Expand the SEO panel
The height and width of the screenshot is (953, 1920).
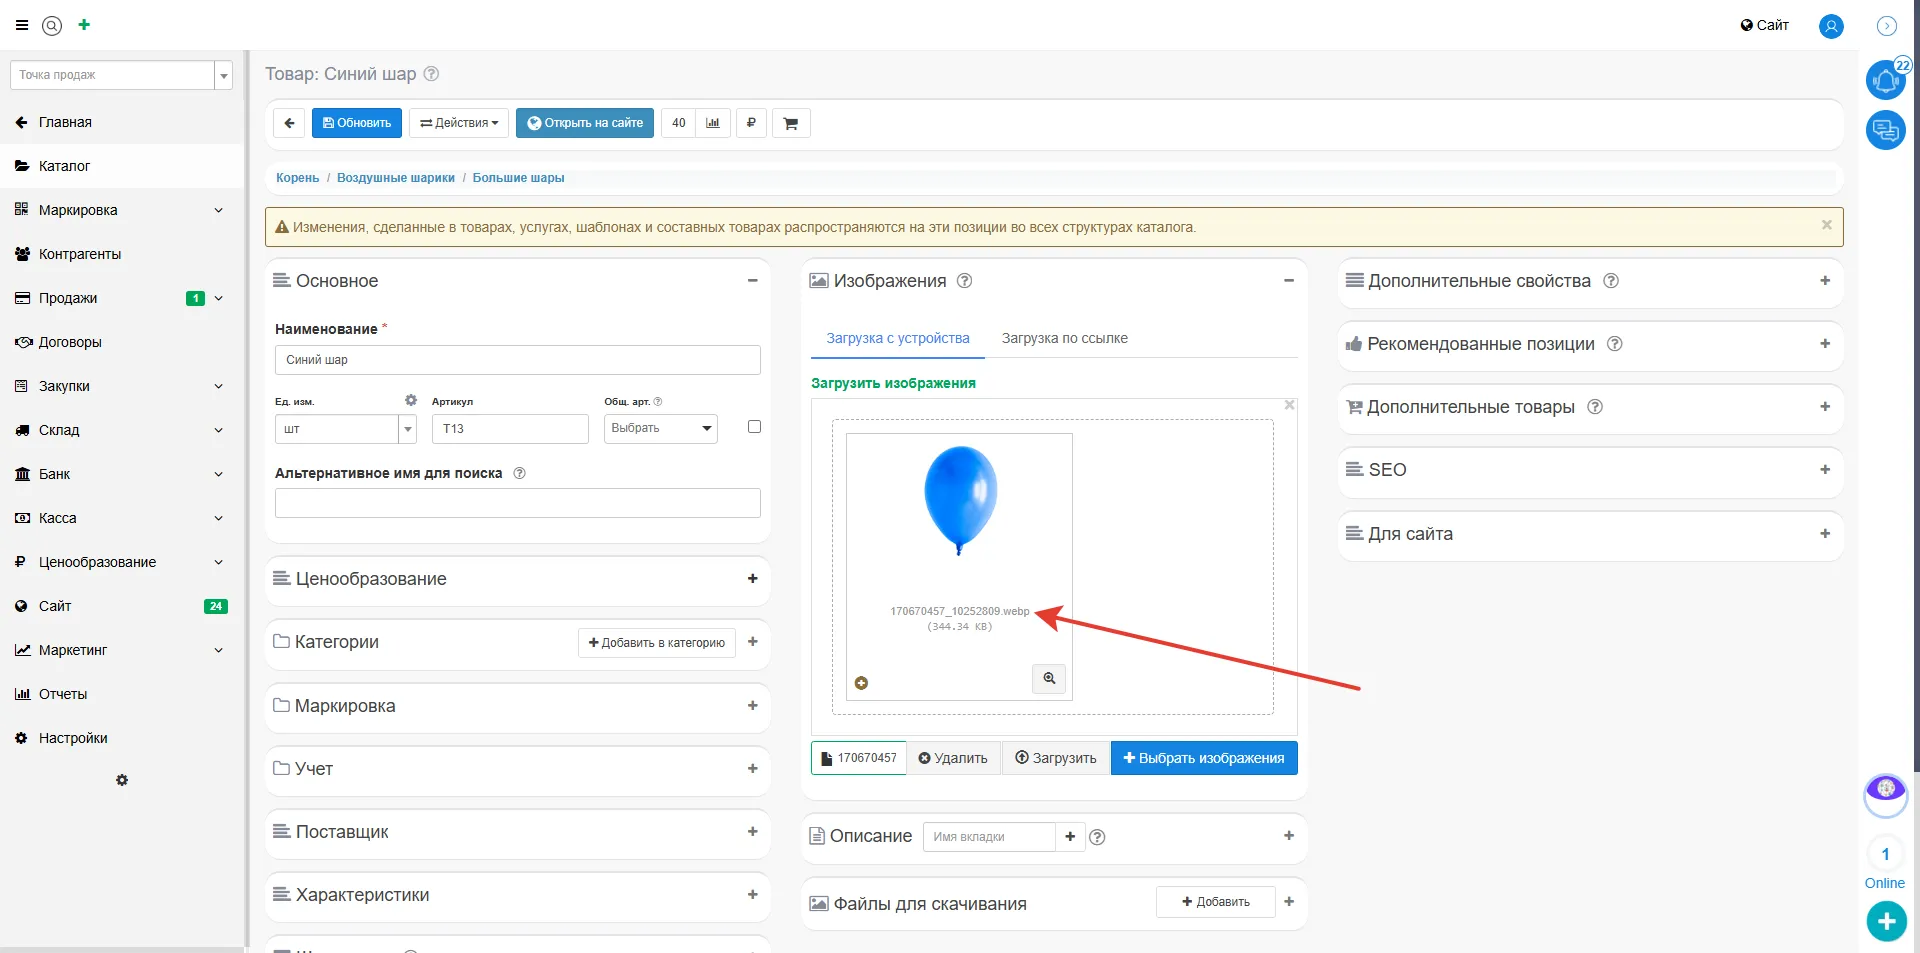1824,470
